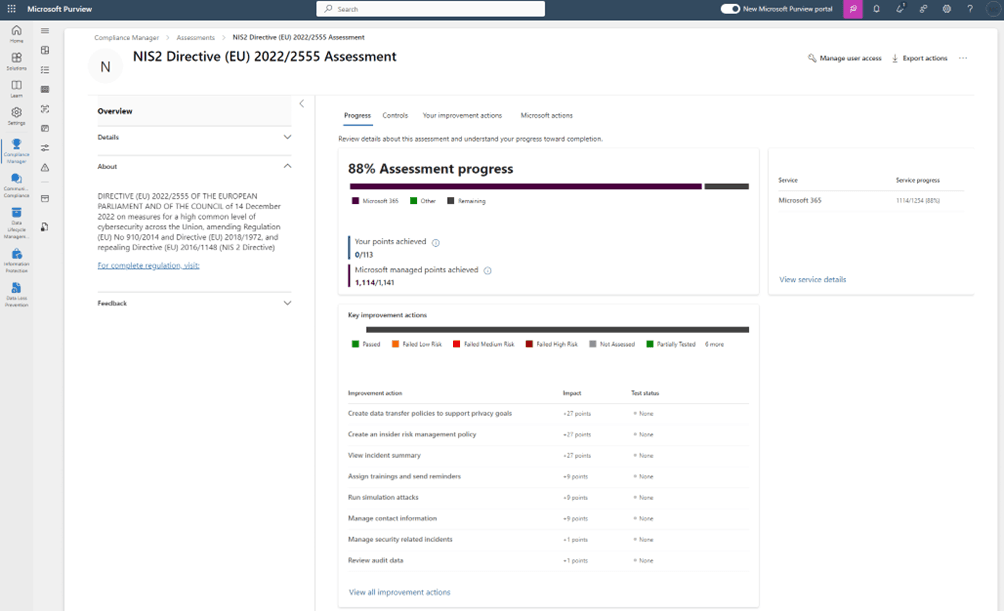Show 6 more legend items
Image resolution: width=1004 pixels, height=611 pixels.
click(x=715, y=345)
